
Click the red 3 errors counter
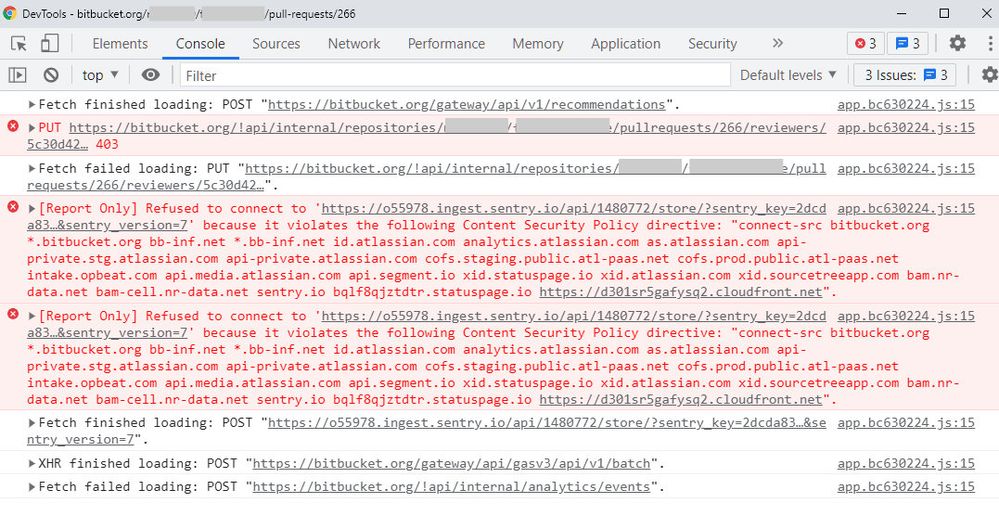[x=865, y=43]
